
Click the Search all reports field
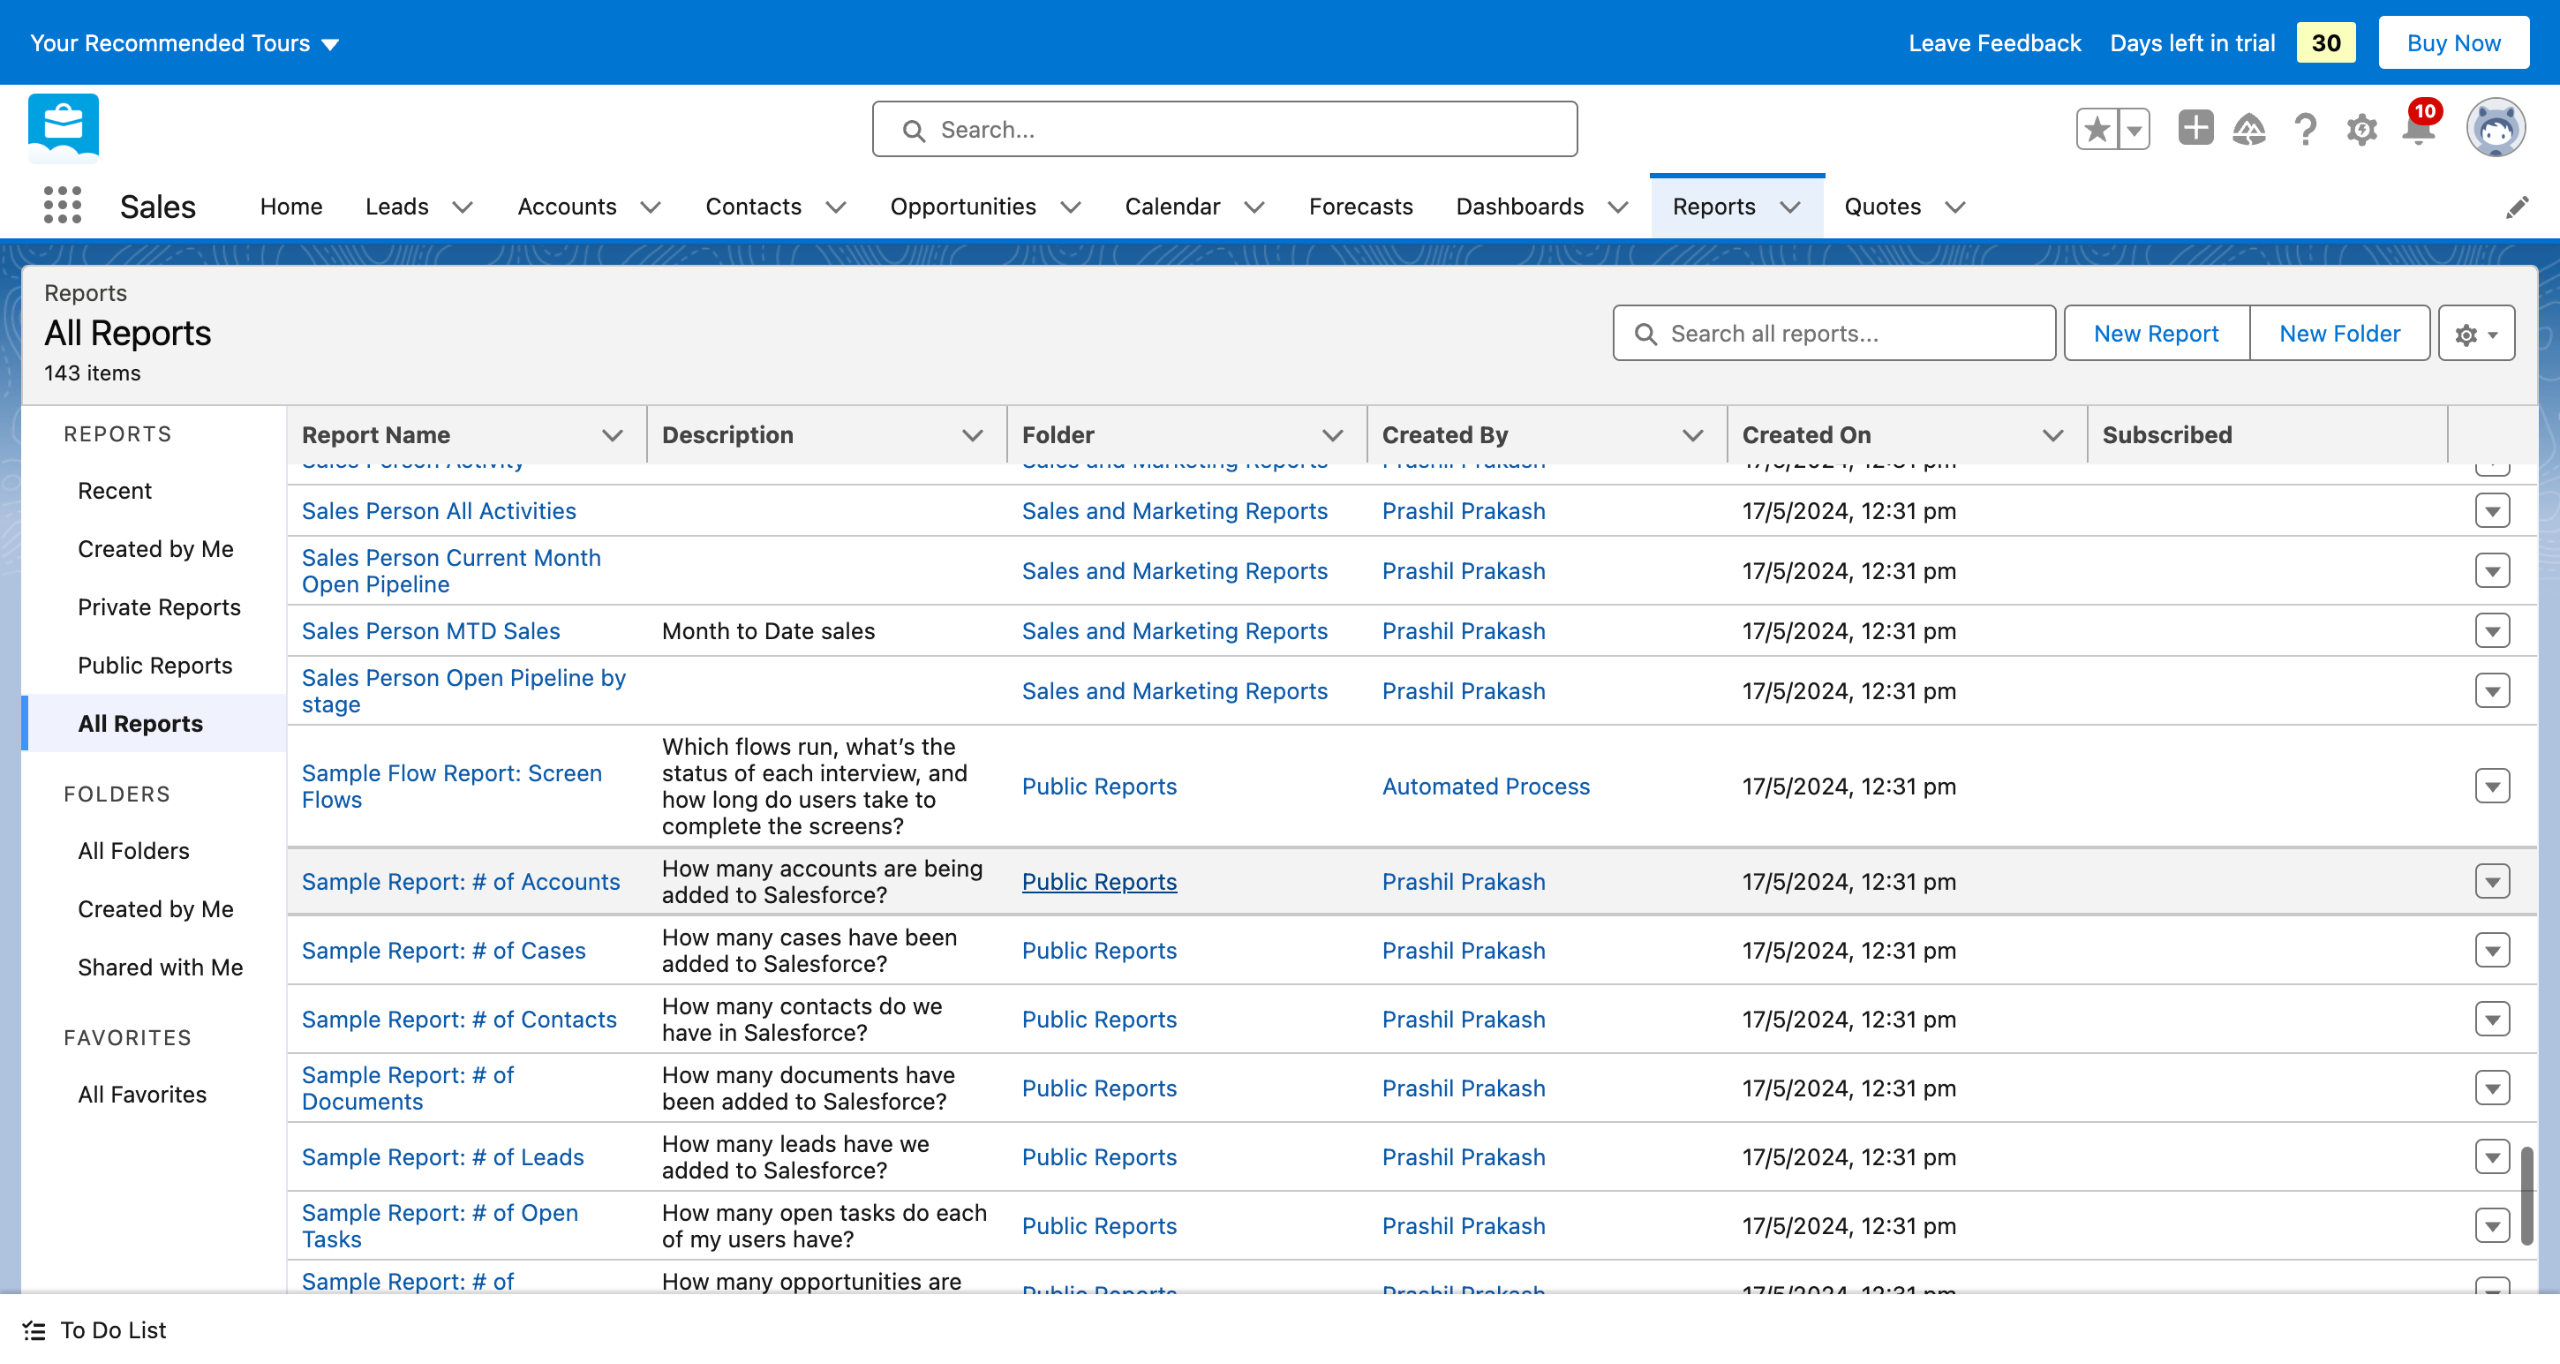click(x=1834, y=333)
